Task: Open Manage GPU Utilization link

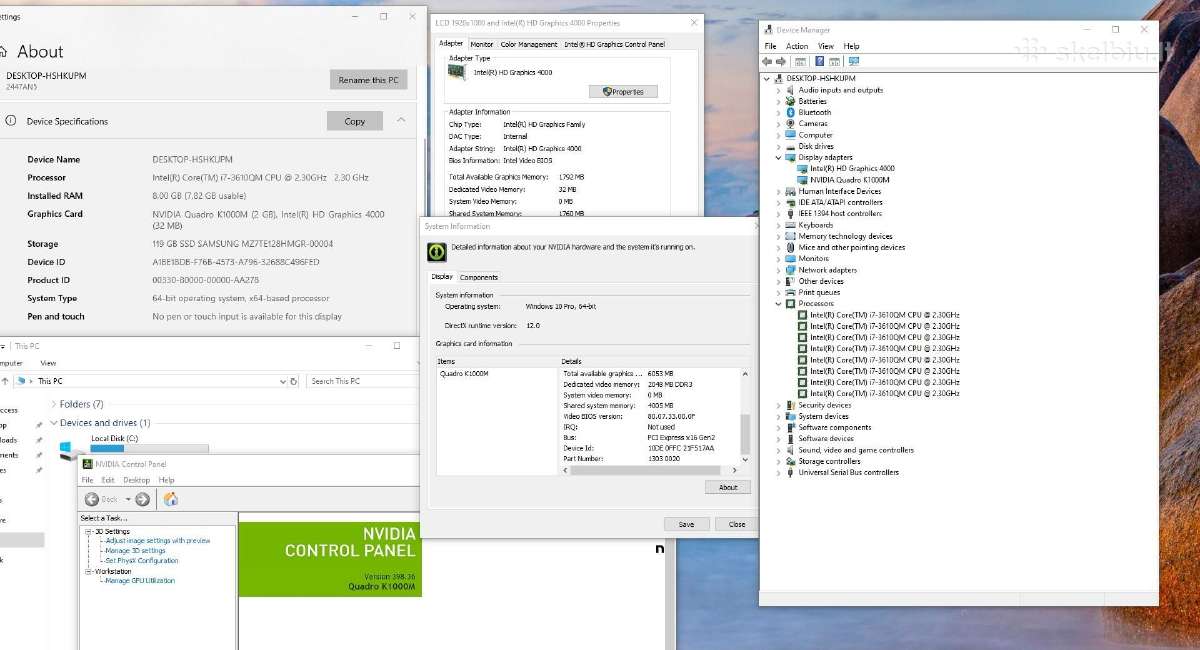Action: [140, 581]
